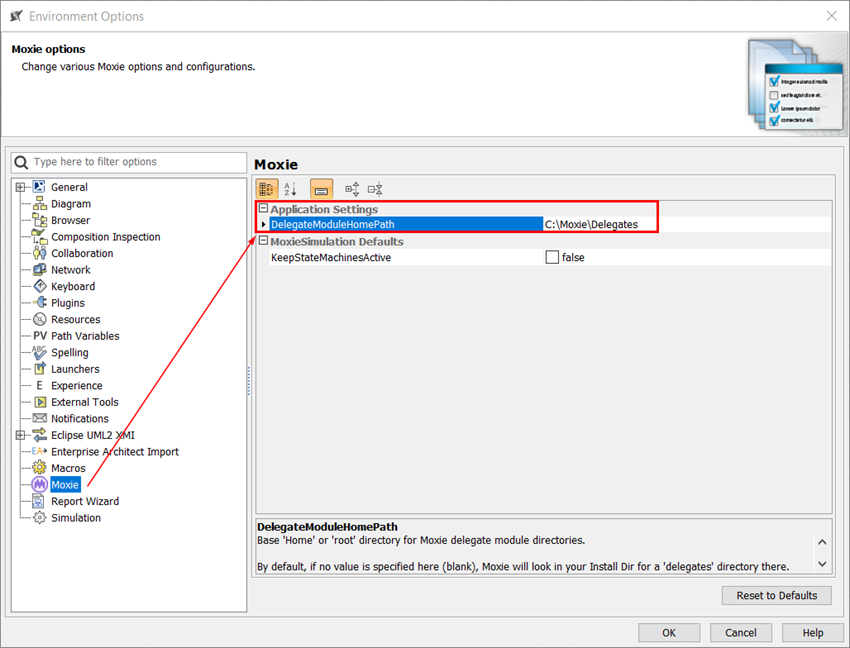Image resolution: width=850 pixels, height=648 pixels.
Task: Collapse the Application Settings group
Action: [x=263, y=208]
